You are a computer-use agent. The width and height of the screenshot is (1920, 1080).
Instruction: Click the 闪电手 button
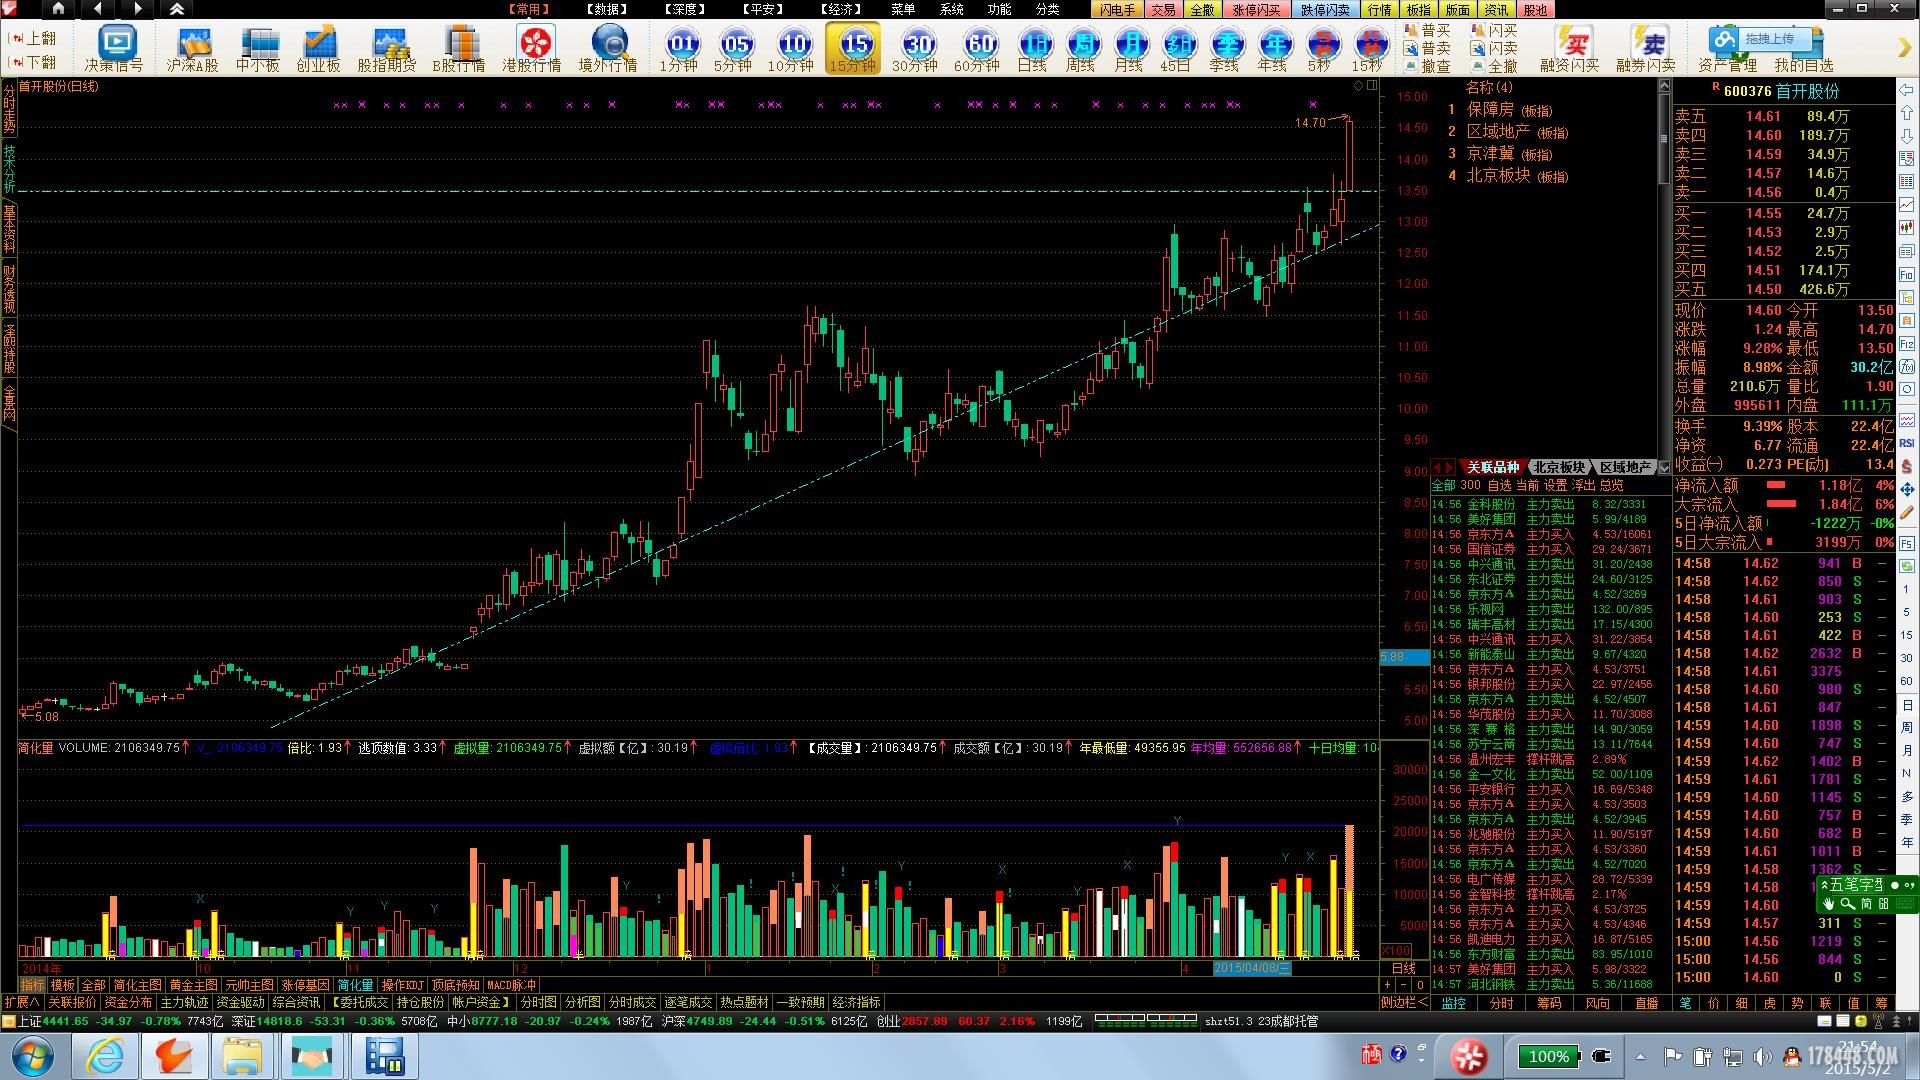click(x=1118, y=10)
